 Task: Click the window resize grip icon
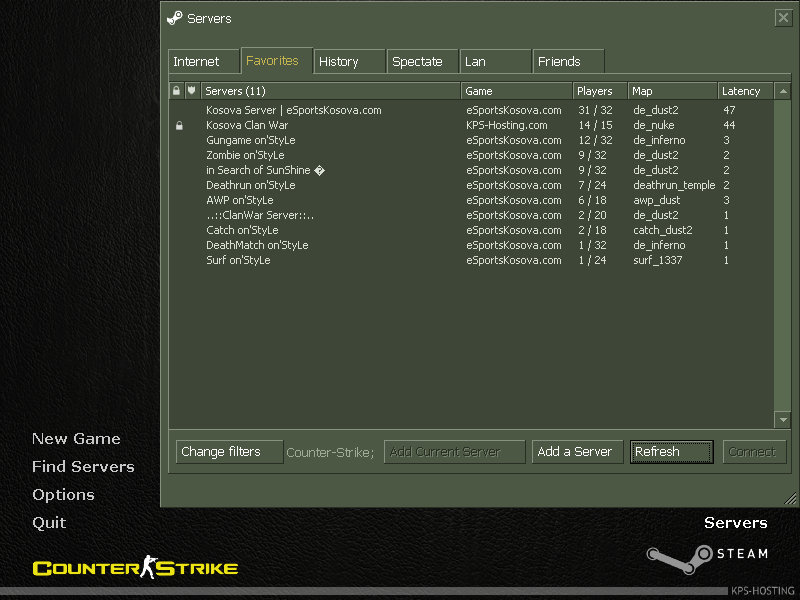pyautogui.click(x=790, y=498)
